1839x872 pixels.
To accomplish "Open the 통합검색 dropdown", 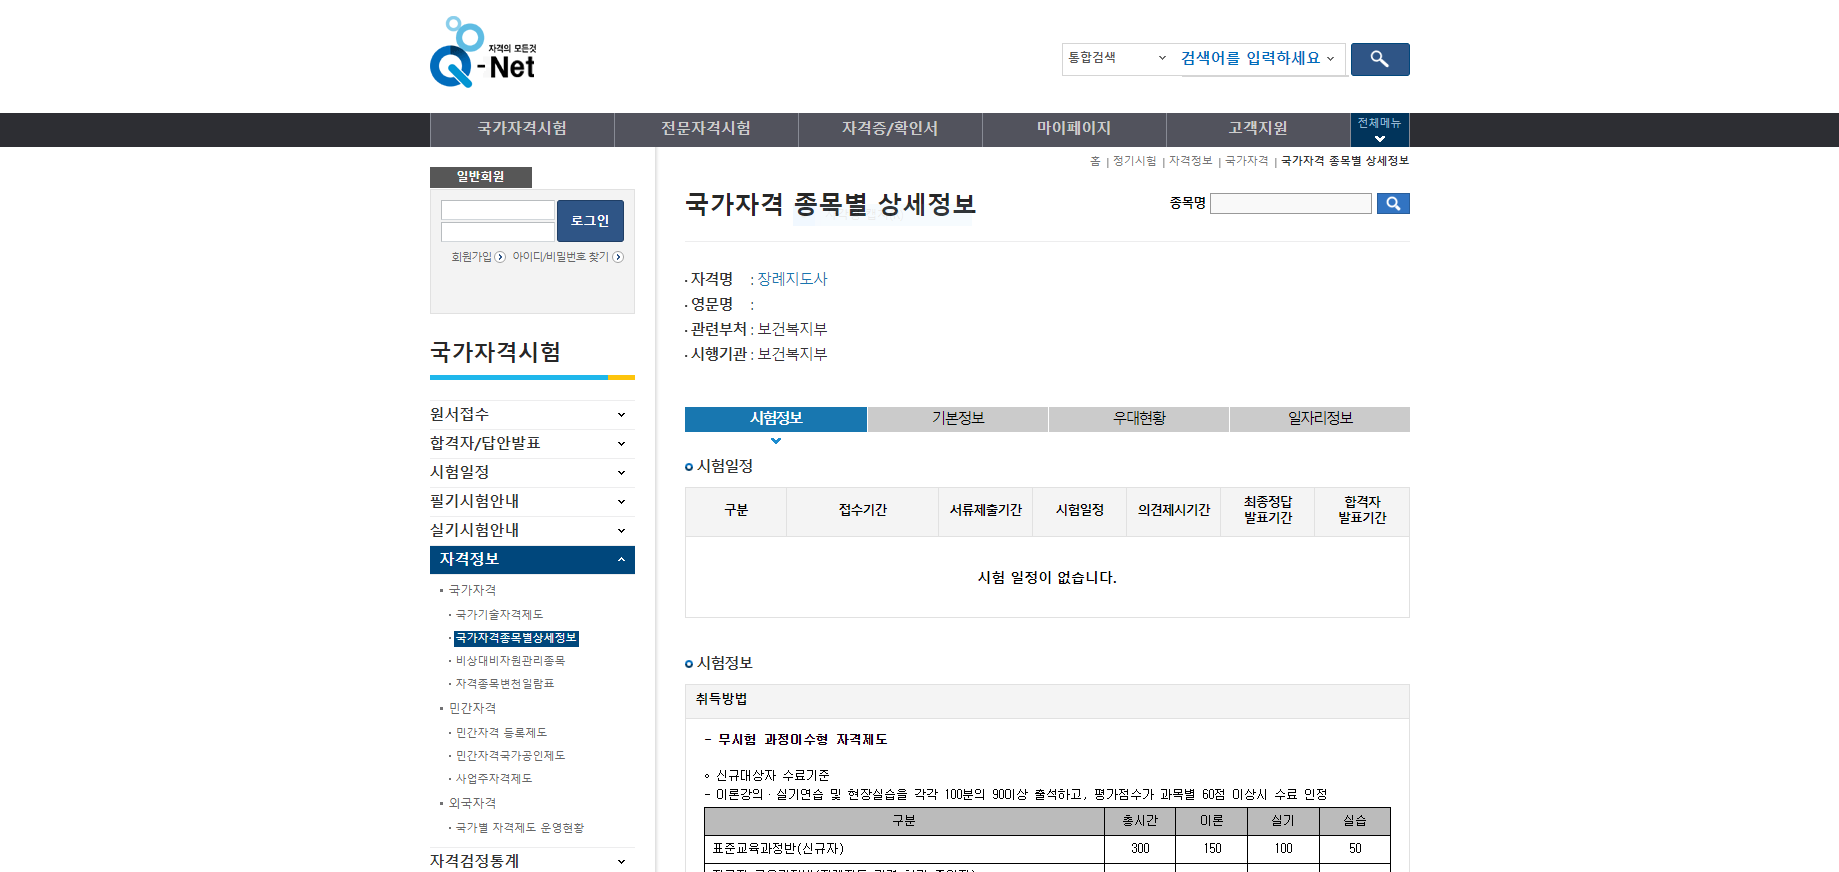I will (1117, 58).
